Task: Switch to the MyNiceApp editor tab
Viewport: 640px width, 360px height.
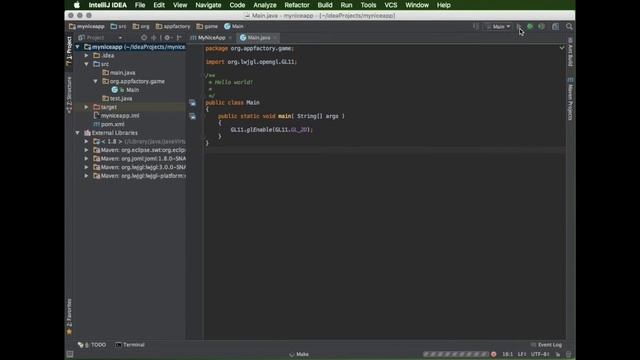Action: [211, 38]
